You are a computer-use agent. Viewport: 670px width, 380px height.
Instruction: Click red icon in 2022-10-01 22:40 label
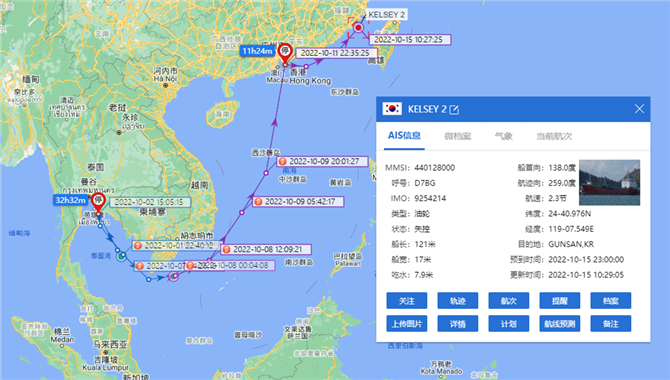coord(138,246)
